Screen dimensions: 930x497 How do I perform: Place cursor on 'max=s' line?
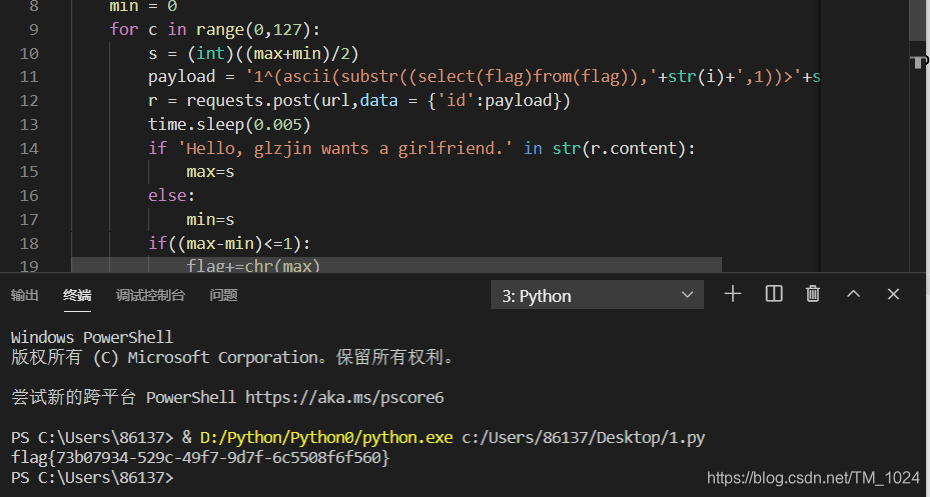(211, 172)
